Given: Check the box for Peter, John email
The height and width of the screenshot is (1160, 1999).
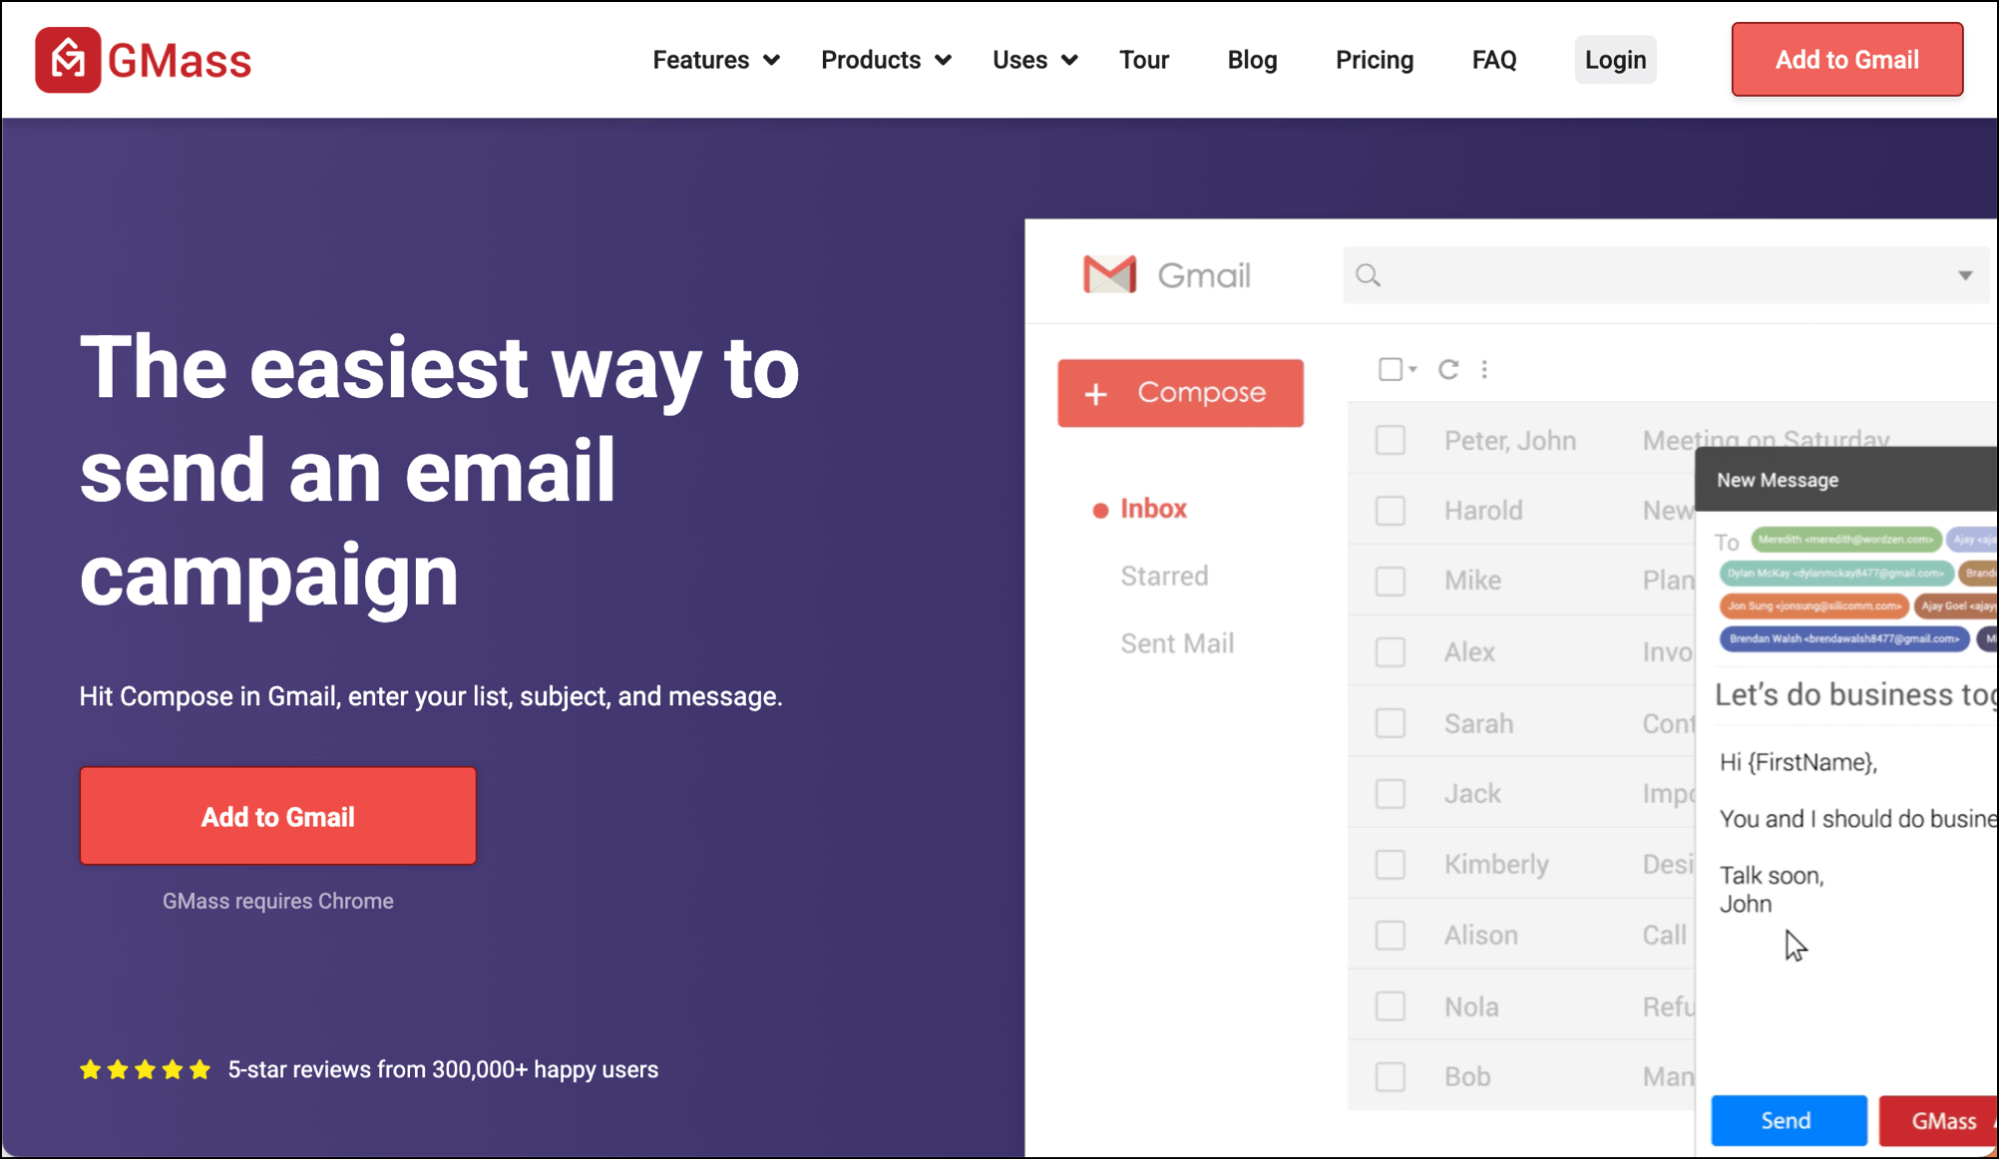Looking at the screenshot, I should tap(1390, 440).
